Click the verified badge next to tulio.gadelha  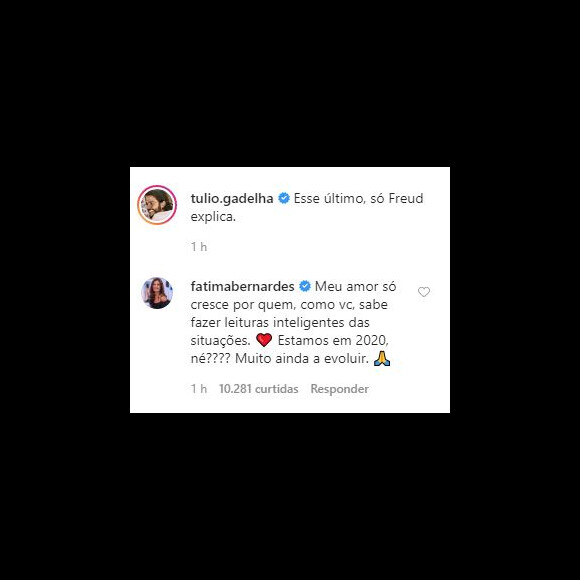click(284, 198)
